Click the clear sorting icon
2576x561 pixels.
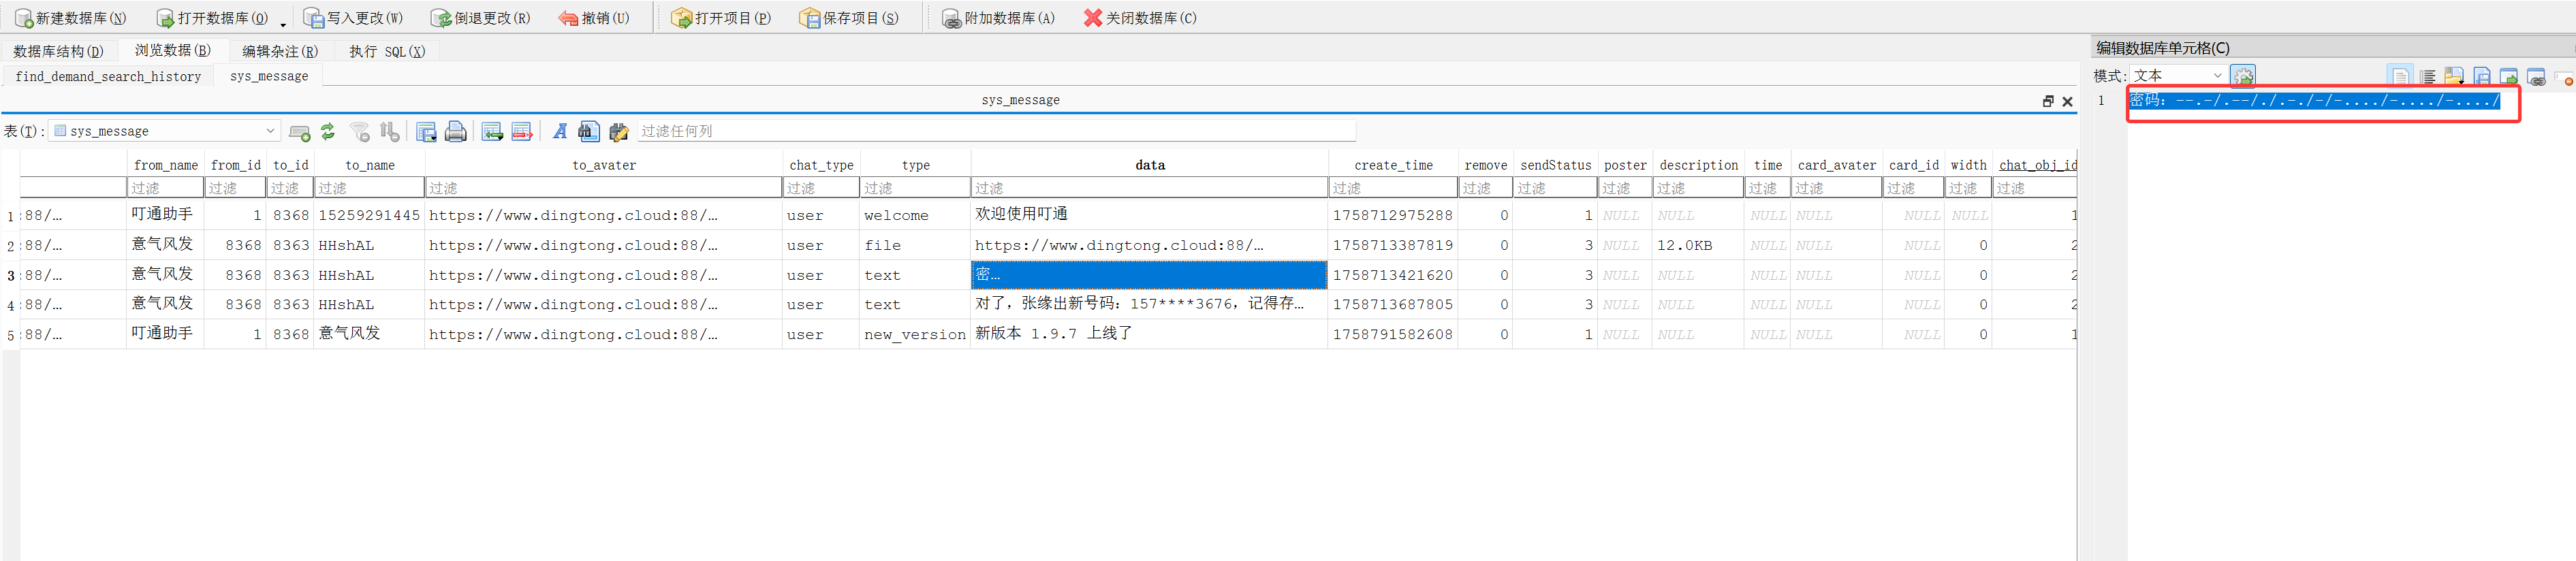point(390,131)
